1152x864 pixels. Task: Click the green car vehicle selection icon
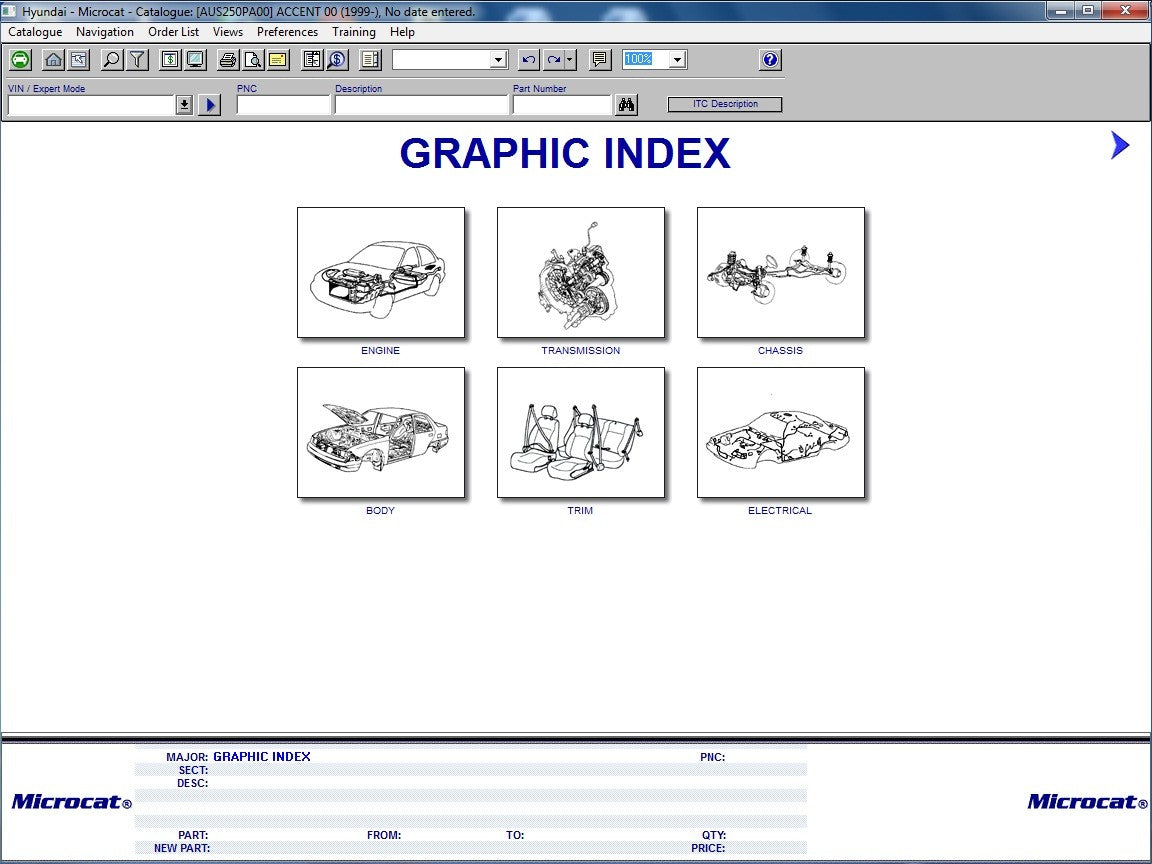tap(20, 60)
